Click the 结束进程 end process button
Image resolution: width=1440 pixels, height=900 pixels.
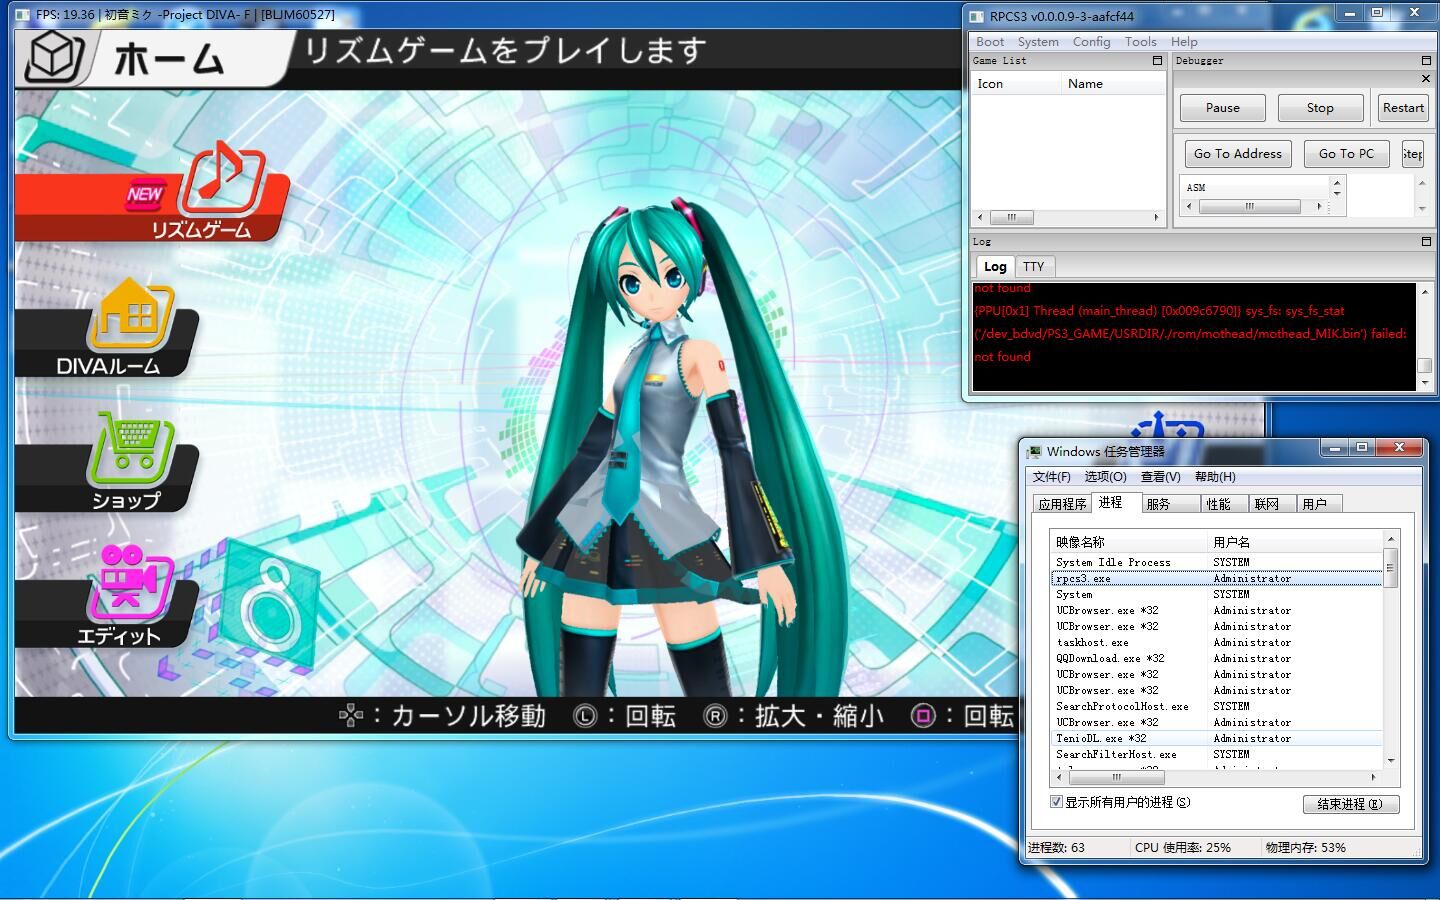coord(1350,804)
